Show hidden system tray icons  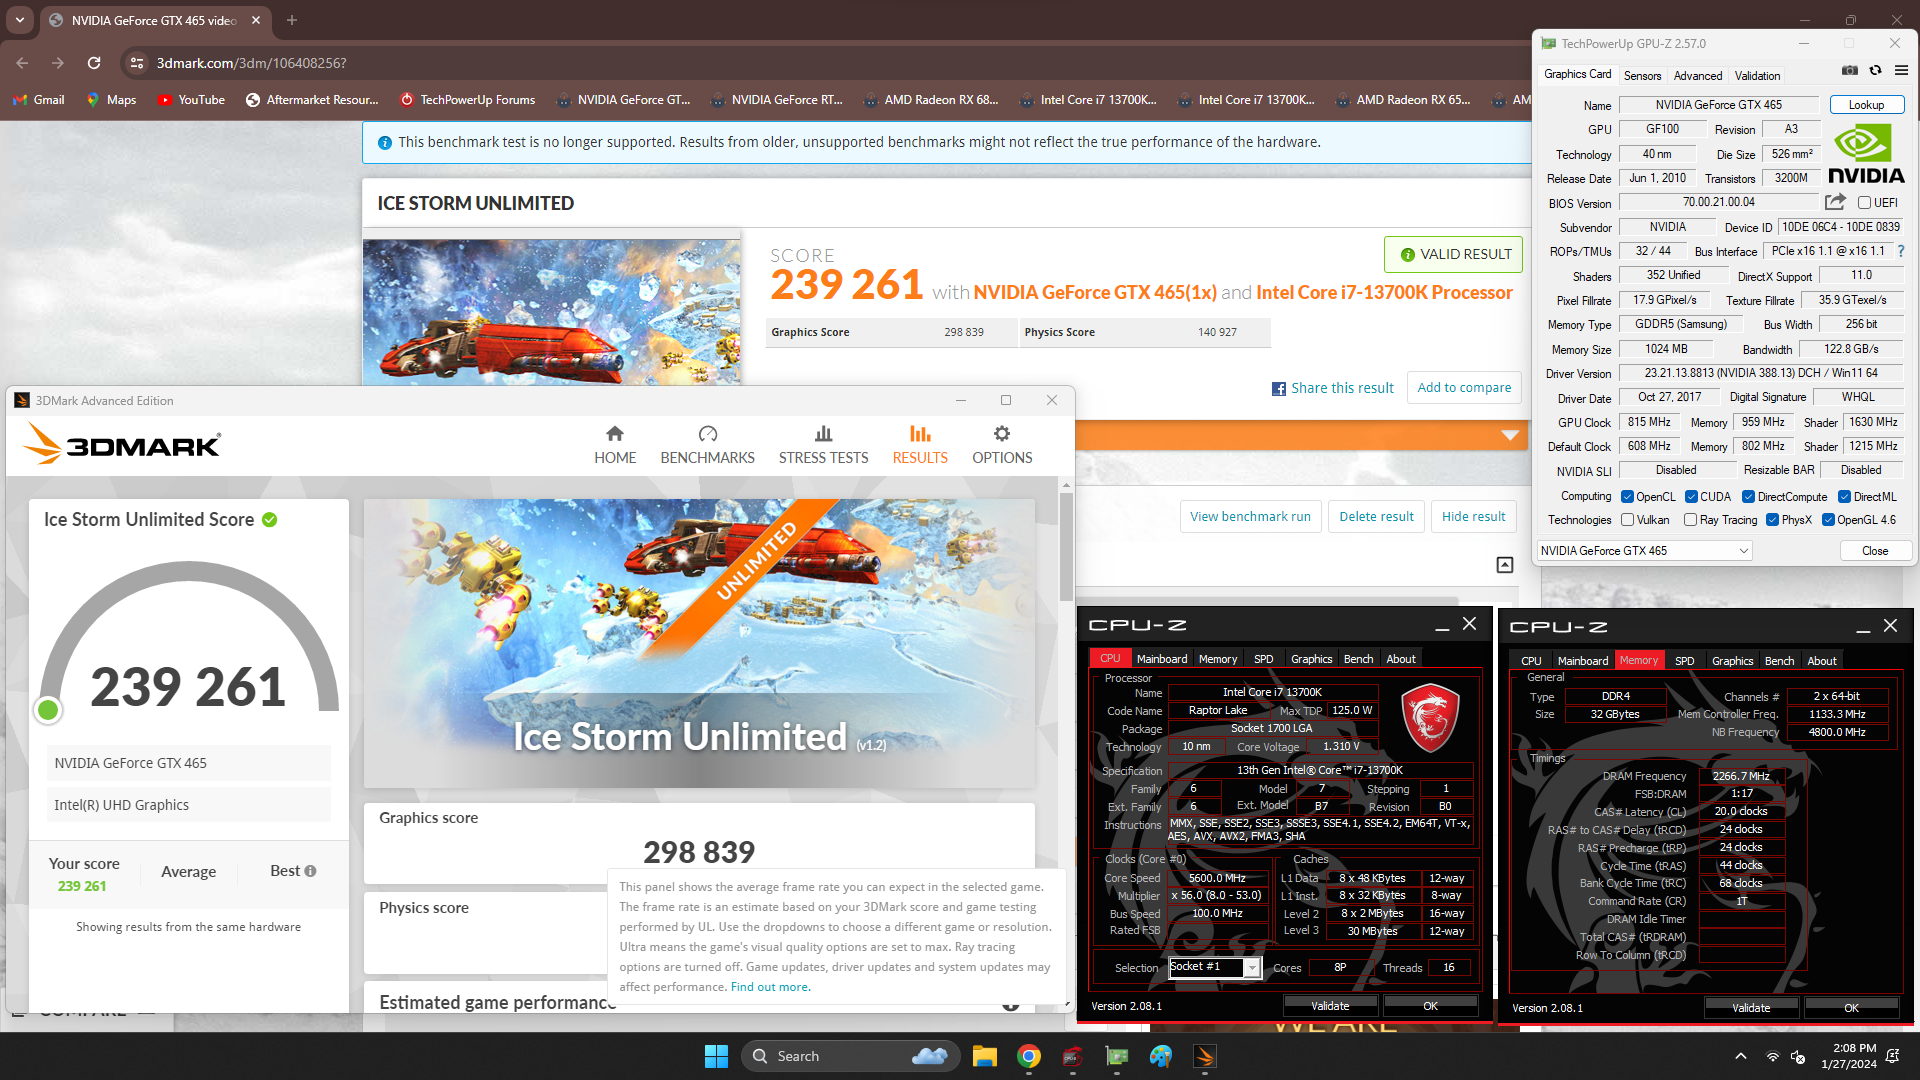coord(1741,1056)
